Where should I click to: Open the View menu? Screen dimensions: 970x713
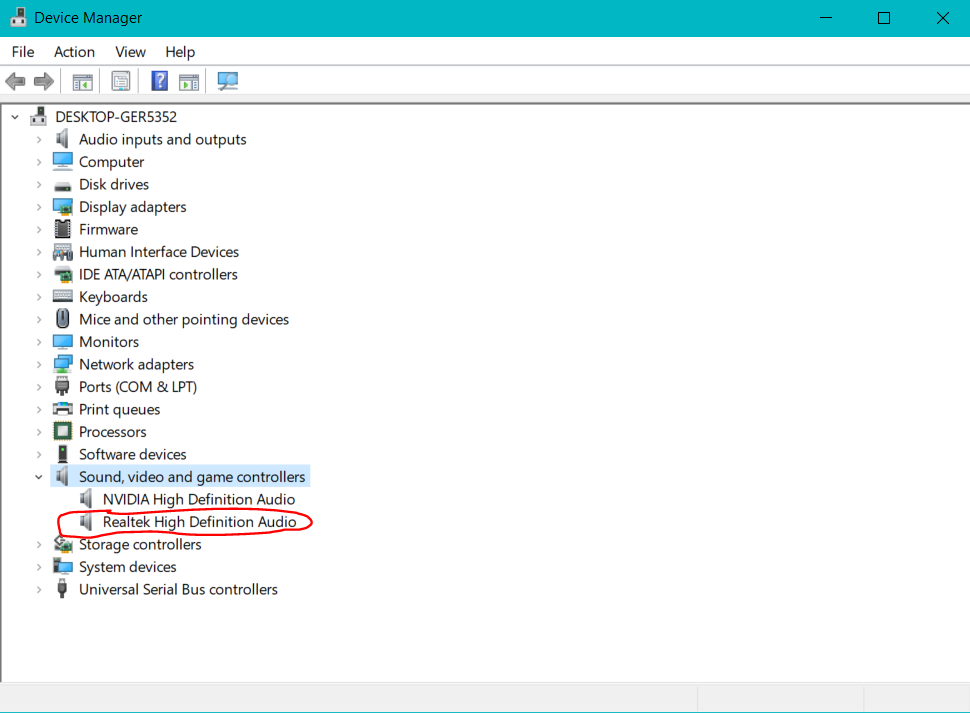coord(131,52)
